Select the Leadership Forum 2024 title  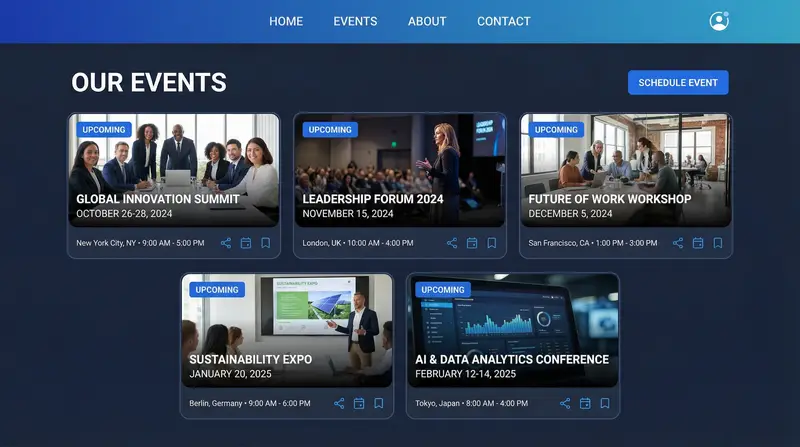point(373,199)
